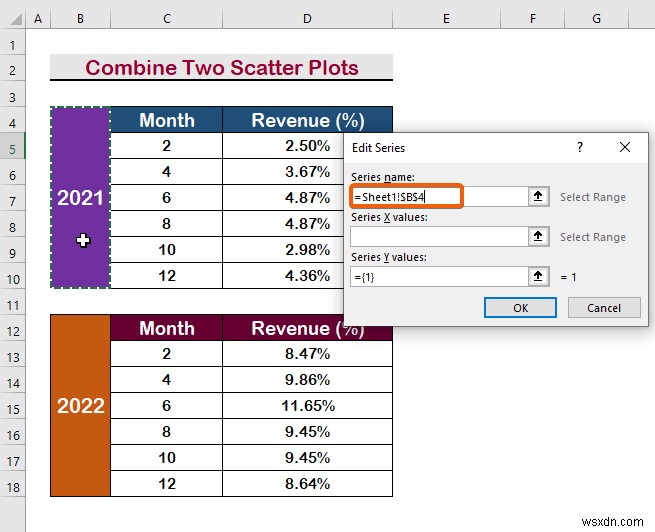Select column D header
655x532 pixels.
click(307, 19)
